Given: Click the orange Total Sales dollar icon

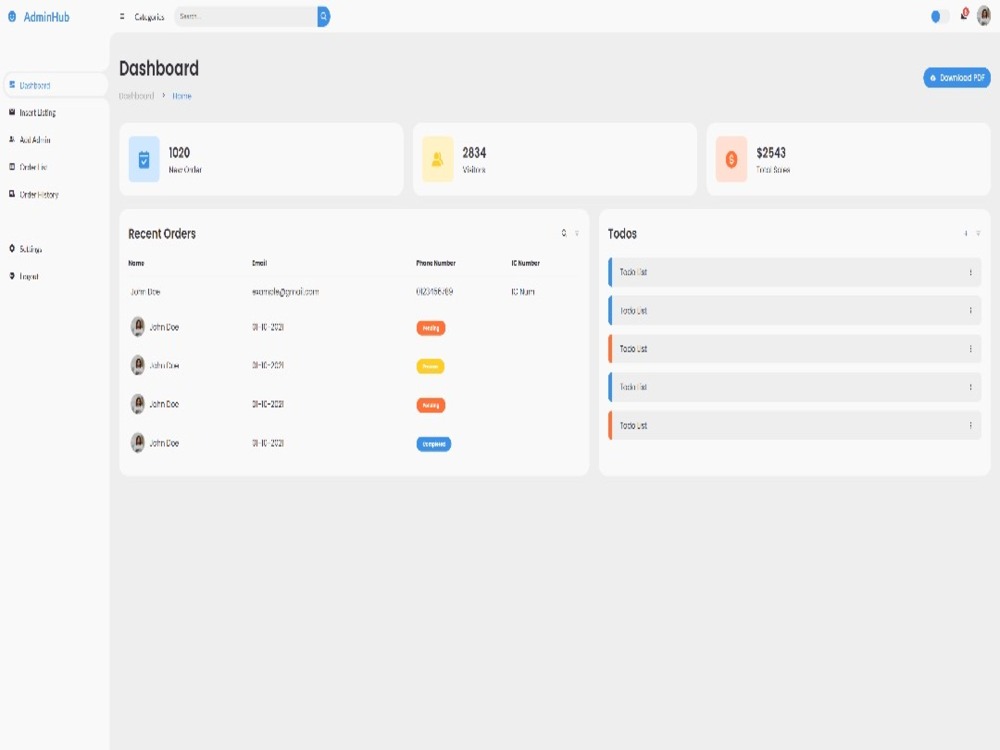Looking at the screenshot, I should (x=732, y=159).
